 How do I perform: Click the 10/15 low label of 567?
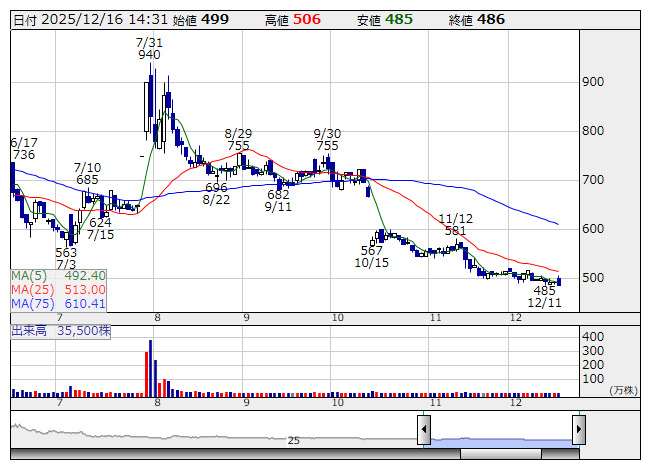point(371,256)
